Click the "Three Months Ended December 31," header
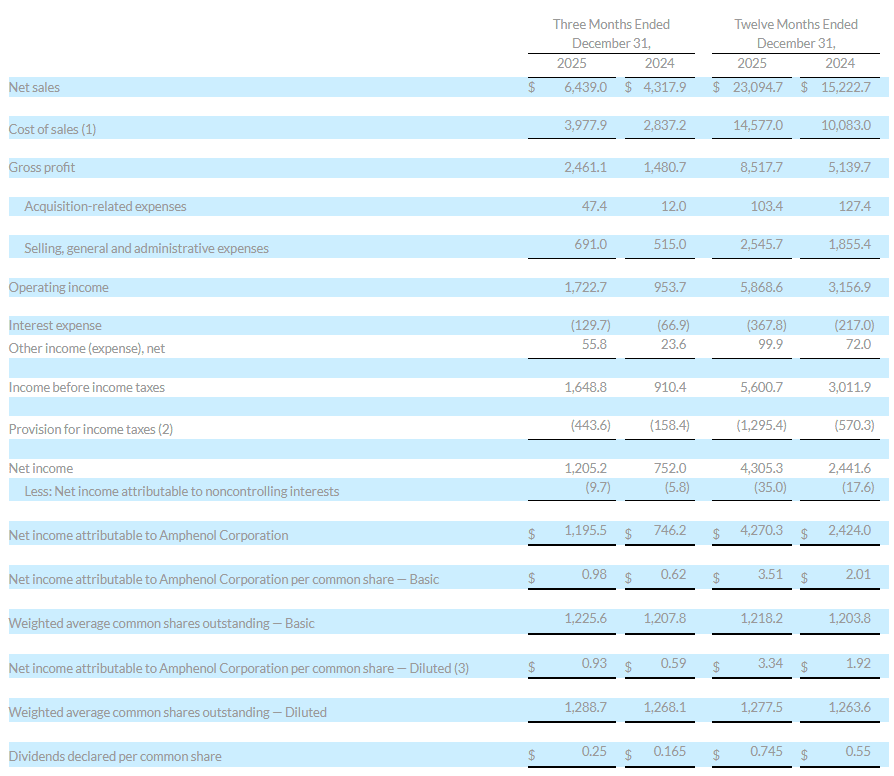Screen dimensions: 894x776 (x=611, y=33)
